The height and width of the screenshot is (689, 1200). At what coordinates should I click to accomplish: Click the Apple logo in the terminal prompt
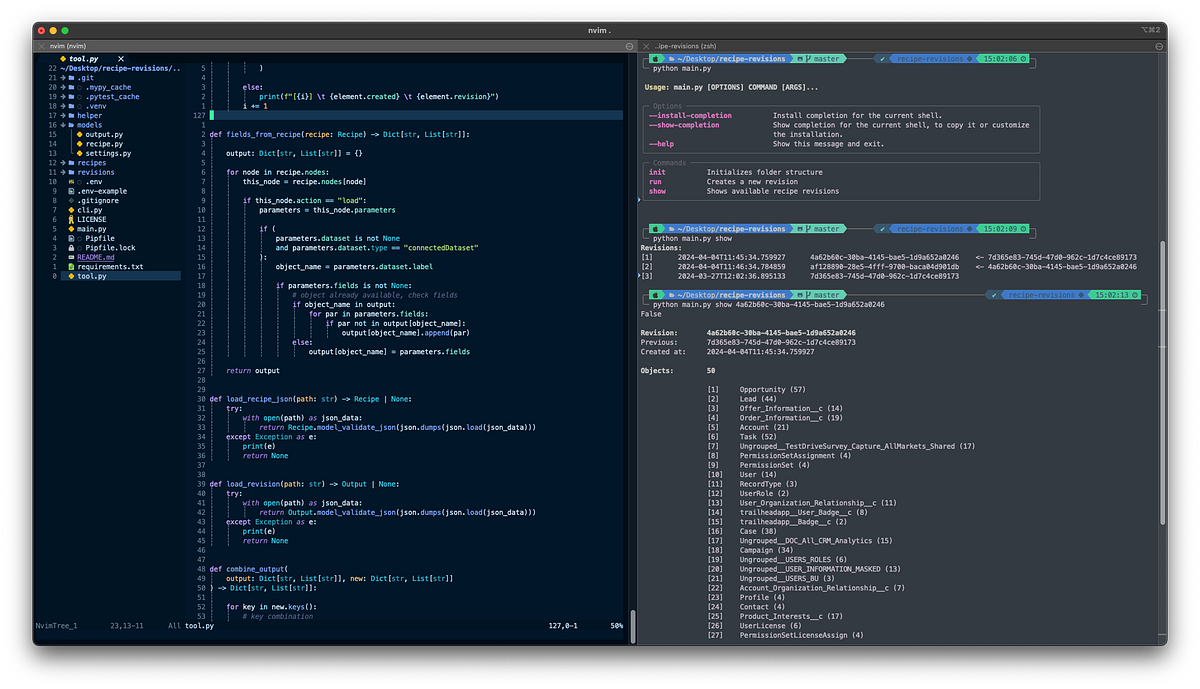tap(655, 58)
